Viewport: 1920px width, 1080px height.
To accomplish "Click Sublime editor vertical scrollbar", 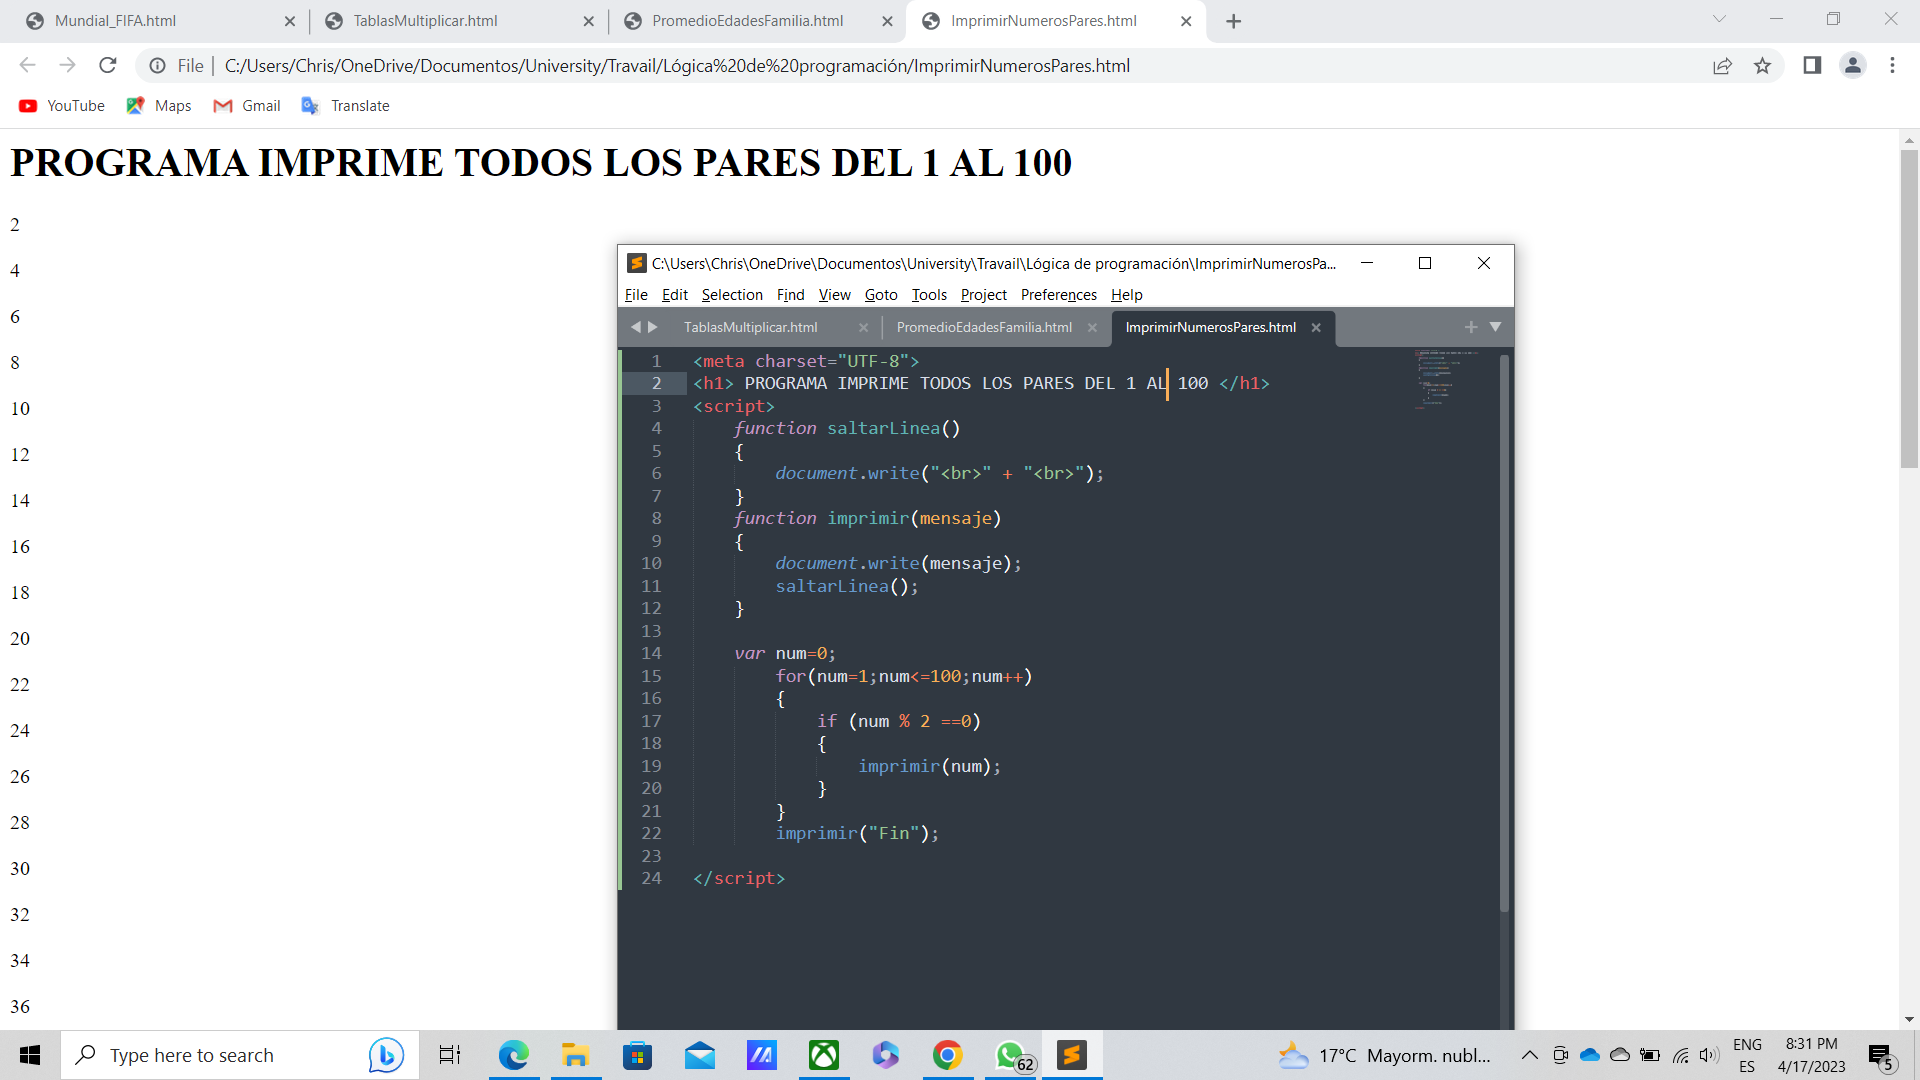I will 1504,632.
